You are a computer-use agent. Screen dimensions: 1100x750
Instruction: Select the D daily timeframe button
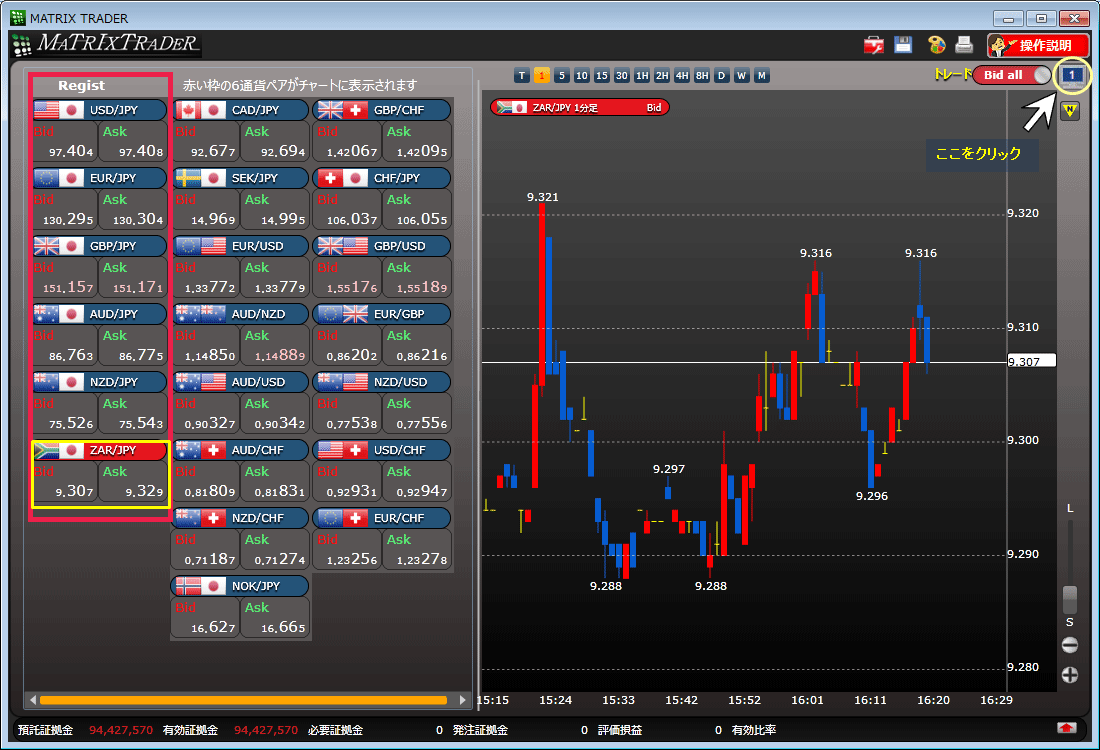pos(721,76)
